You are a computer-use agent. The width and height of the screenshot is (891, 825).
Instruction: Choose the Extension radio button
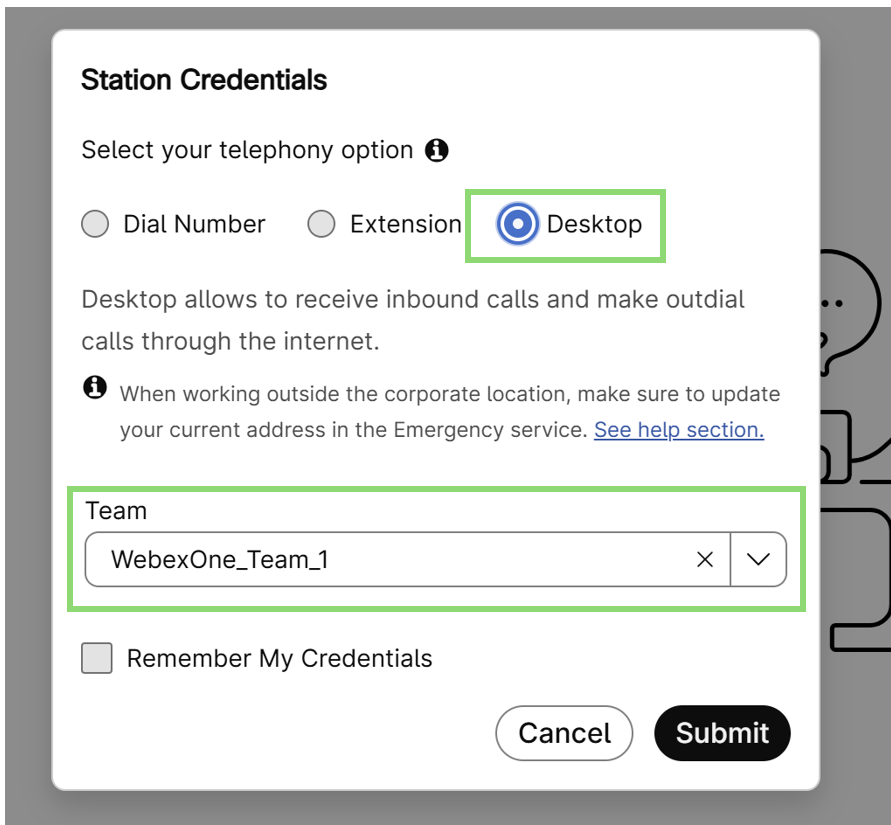321,225
